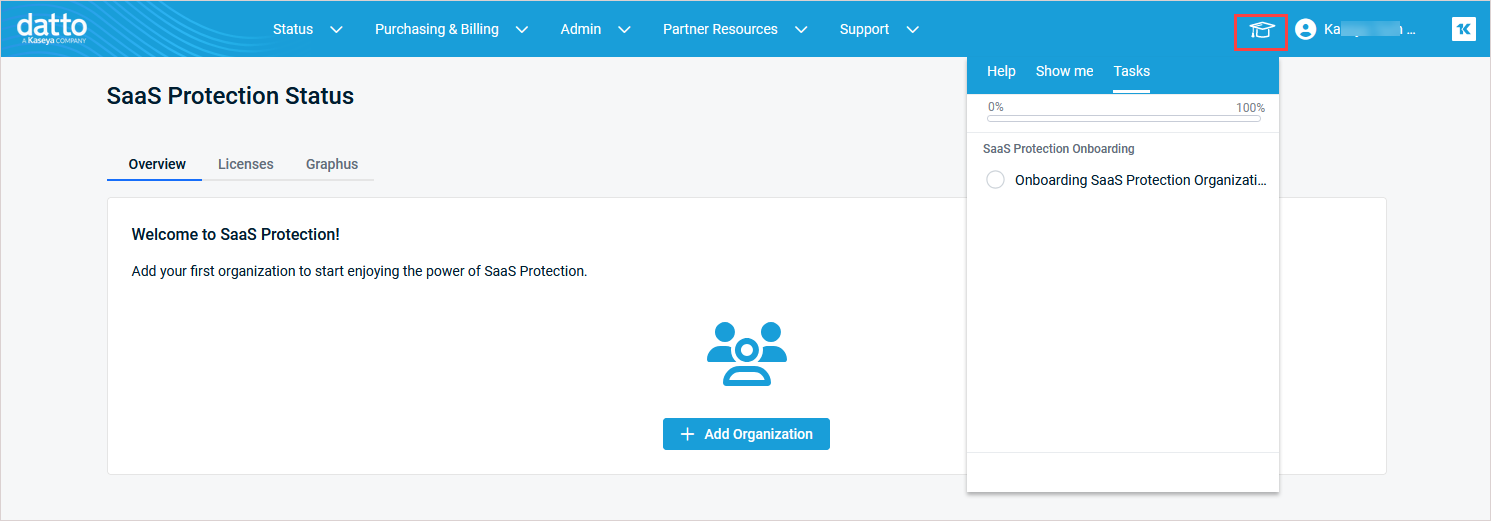Open Purchasing & Billing menu
The height and width of the screenshot is (521, 1491).
[437, 29]
